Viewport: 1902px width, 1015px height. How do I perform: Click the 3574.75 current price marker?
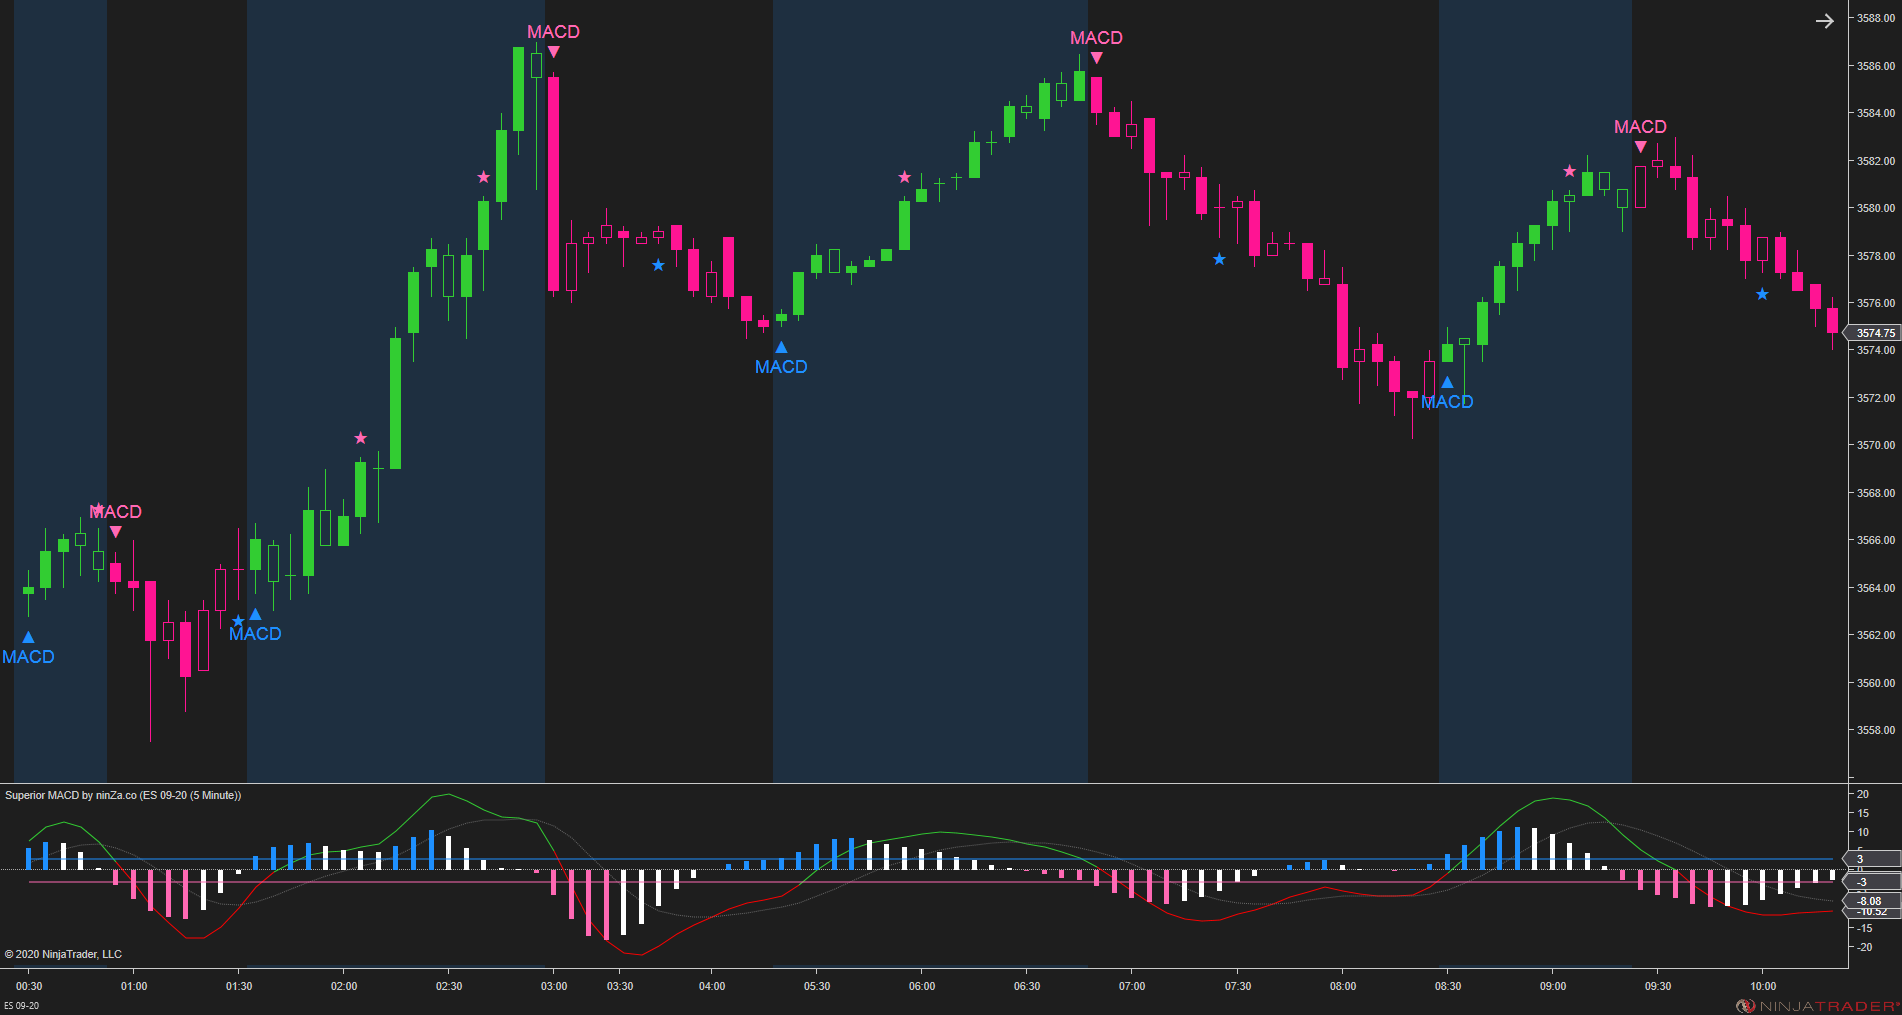1875,333
